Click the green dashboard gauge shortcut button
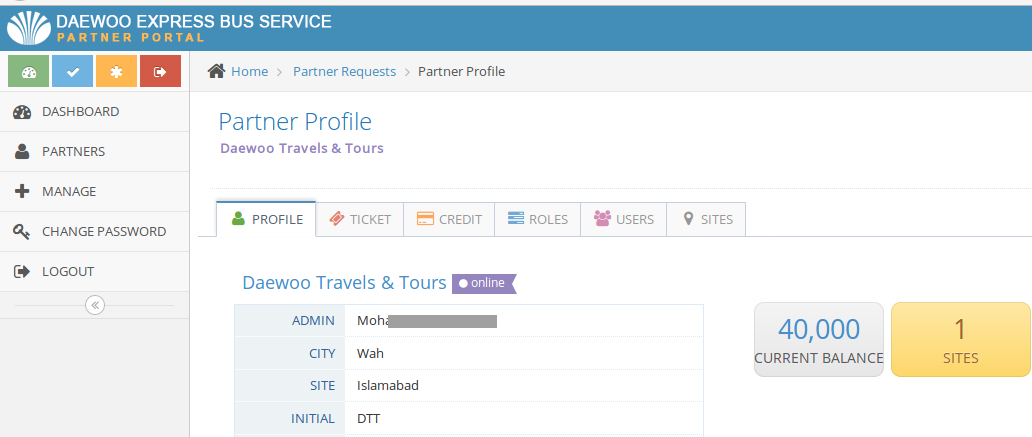The image size is (1032, 437). tap(28, 72)
